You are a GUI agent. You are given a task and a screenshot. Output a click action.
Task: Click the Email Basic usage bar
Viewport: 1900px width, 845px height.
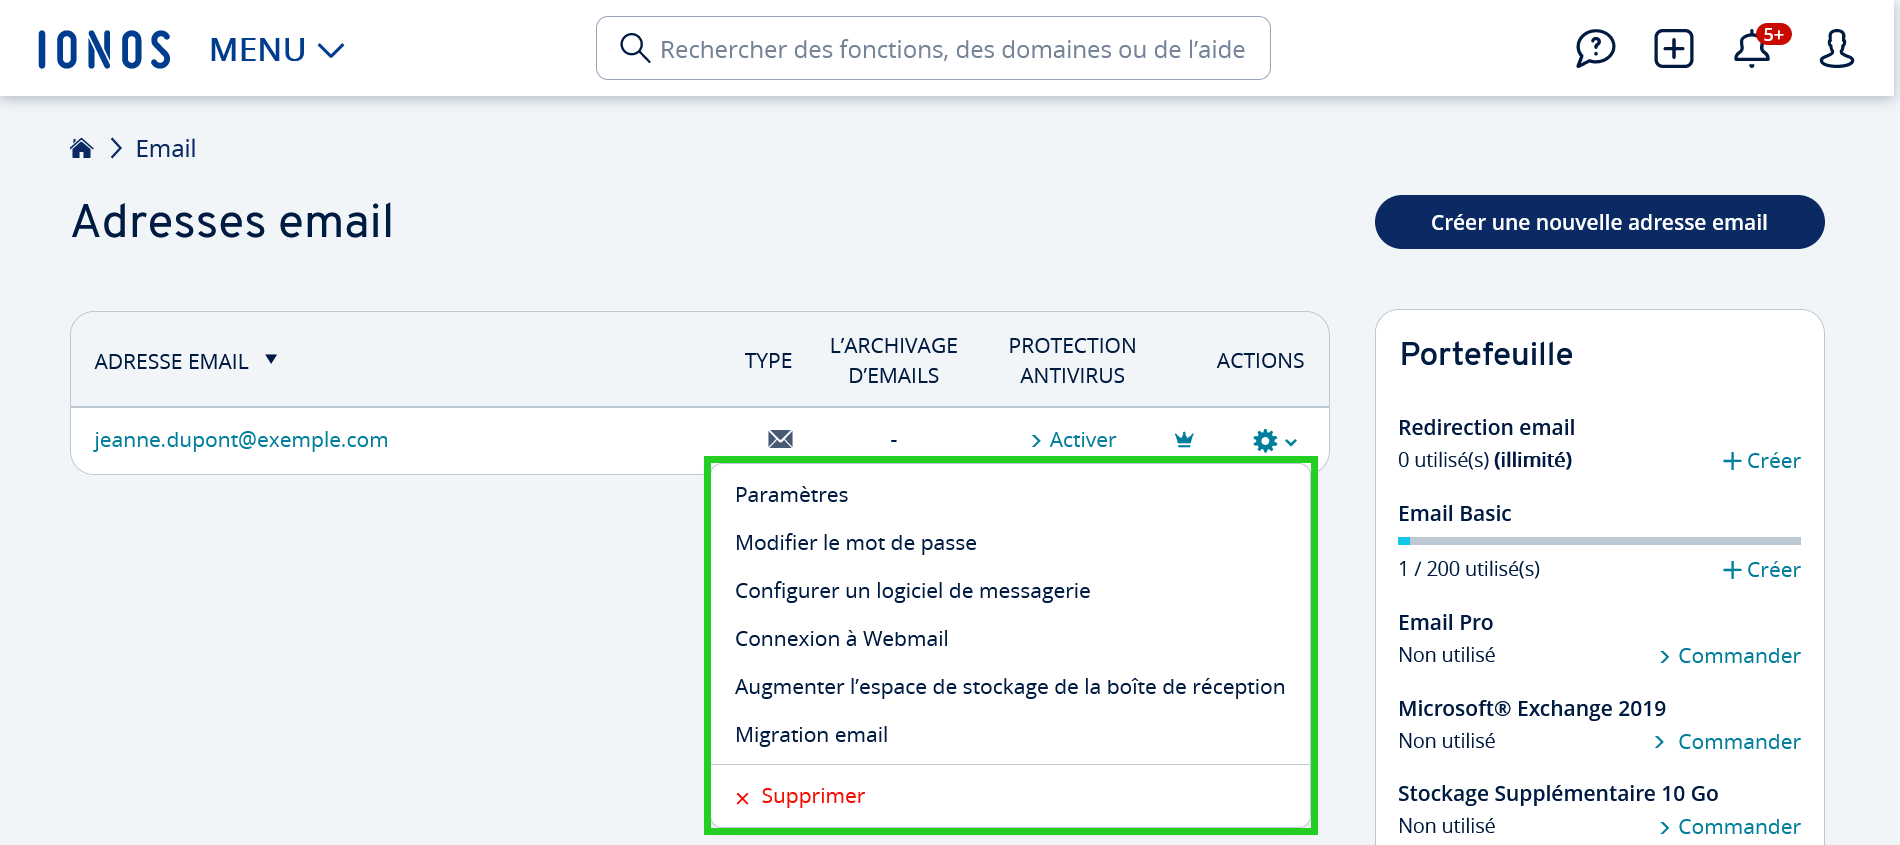point(1599,541)
